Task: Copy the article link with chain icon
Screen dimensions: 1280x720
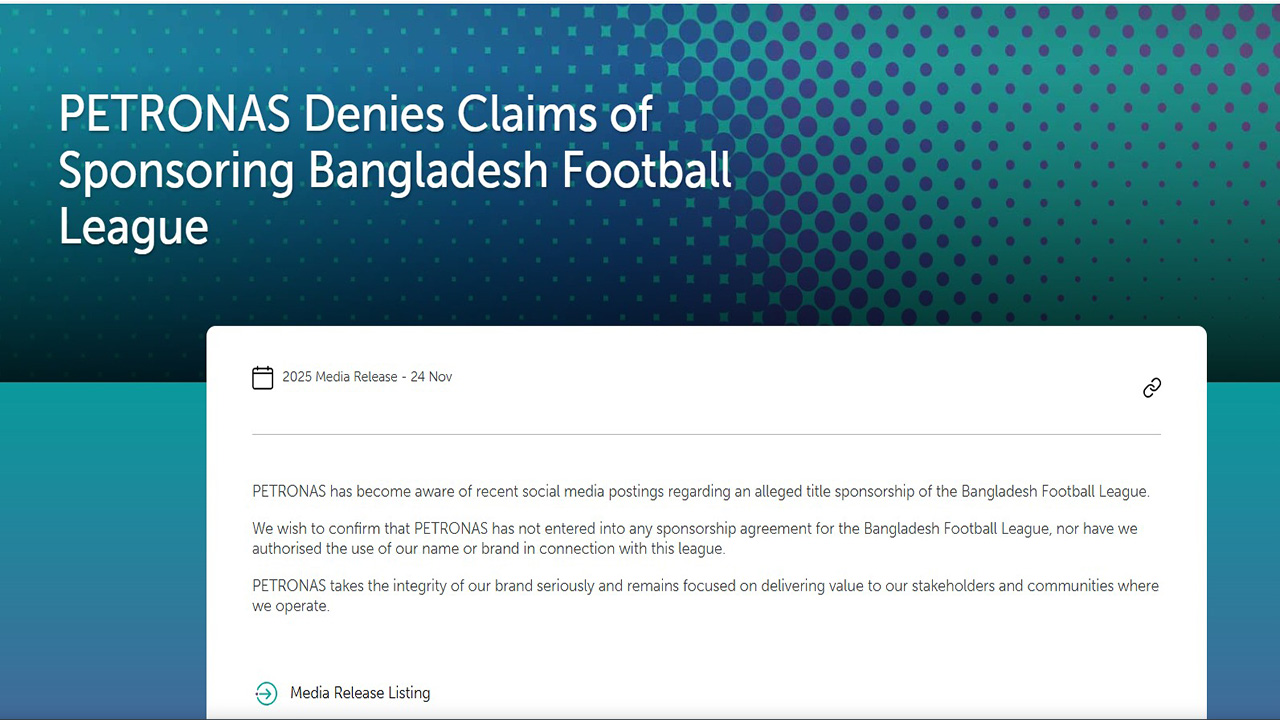Action: [x=1152, y=388]
